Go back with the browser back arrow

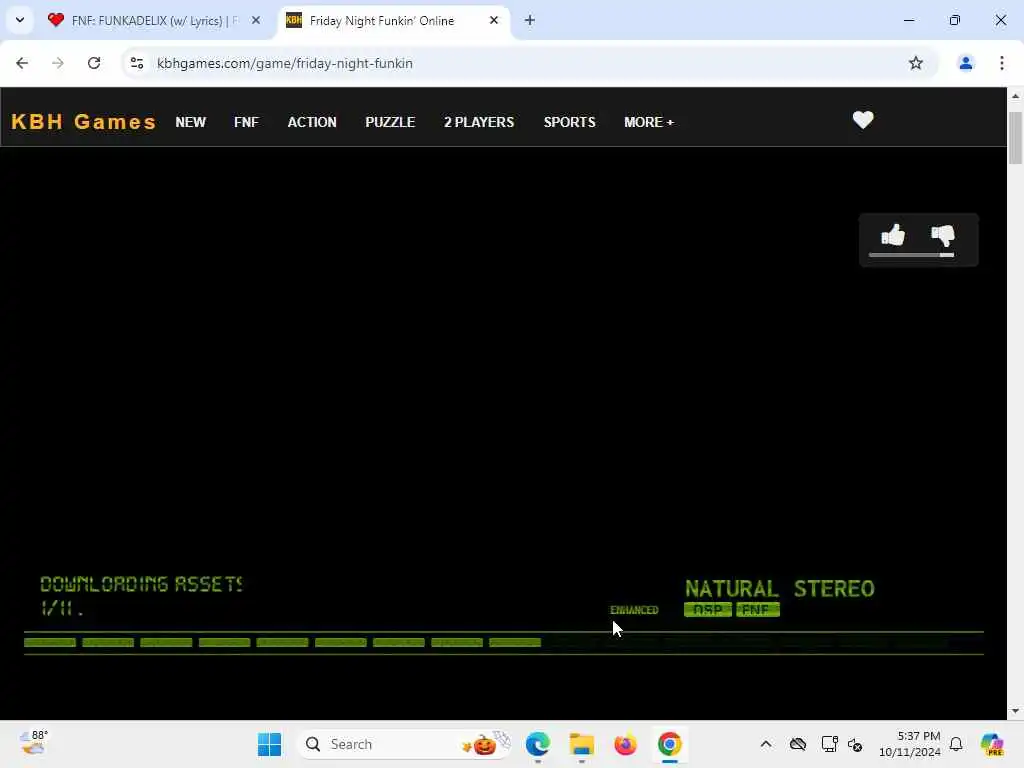(22, 63)
